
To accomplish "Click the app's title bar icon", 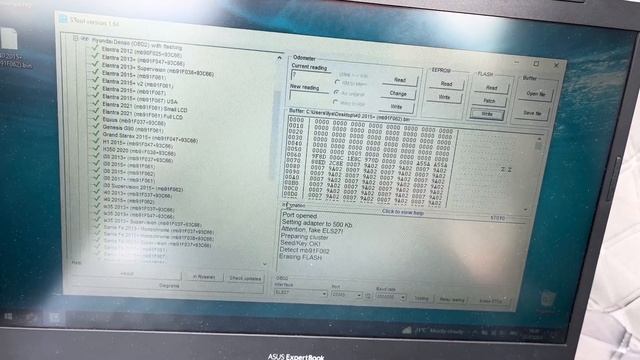I will pos(63,19).
